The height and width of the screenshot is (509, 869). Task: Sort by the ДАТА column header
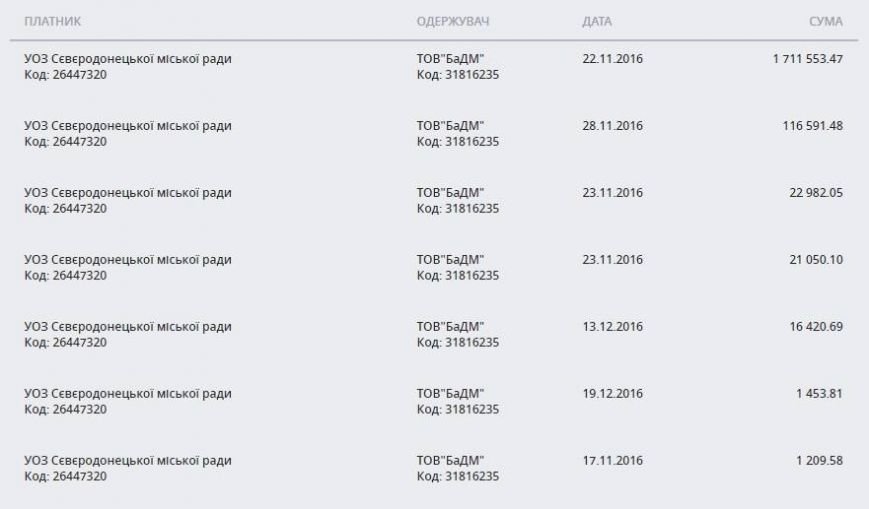597,22
